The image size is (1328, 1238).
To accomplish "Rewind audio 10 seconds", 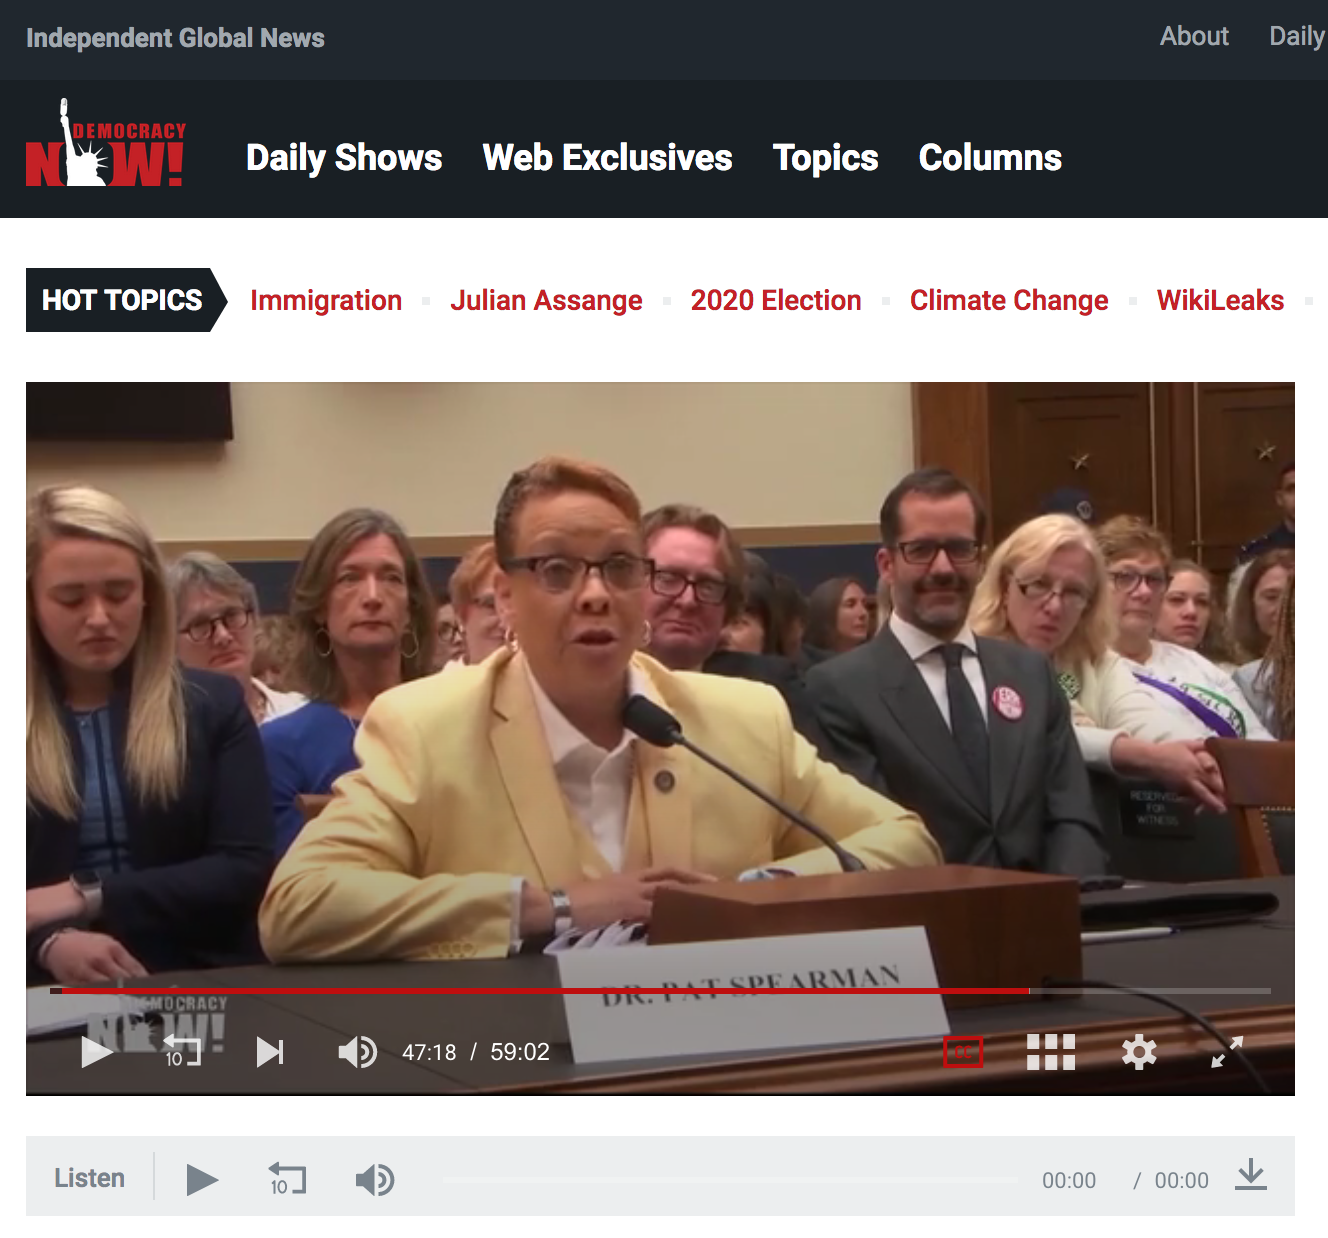I will [x=287, y=1180].
